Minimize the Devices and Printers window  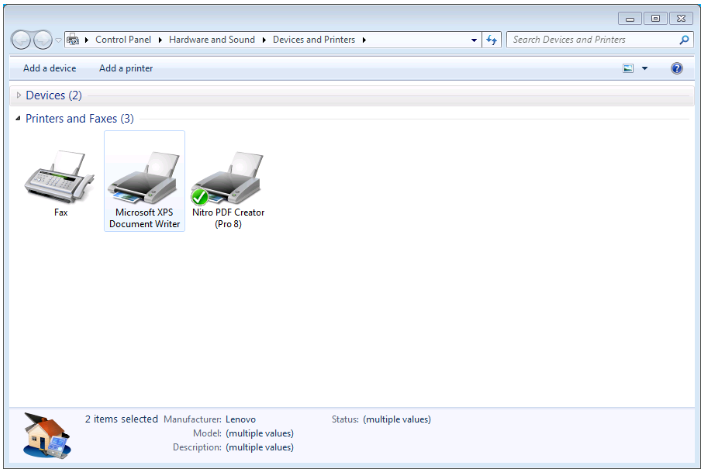coord(629,19)
